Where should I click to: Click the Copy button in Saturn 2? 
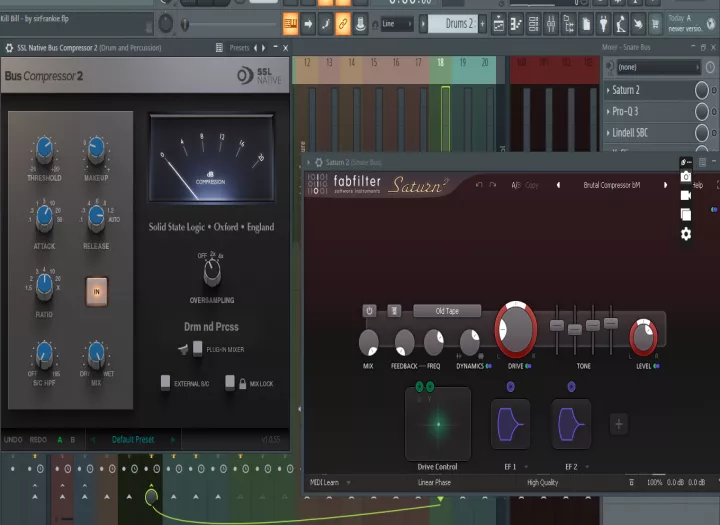532,185
